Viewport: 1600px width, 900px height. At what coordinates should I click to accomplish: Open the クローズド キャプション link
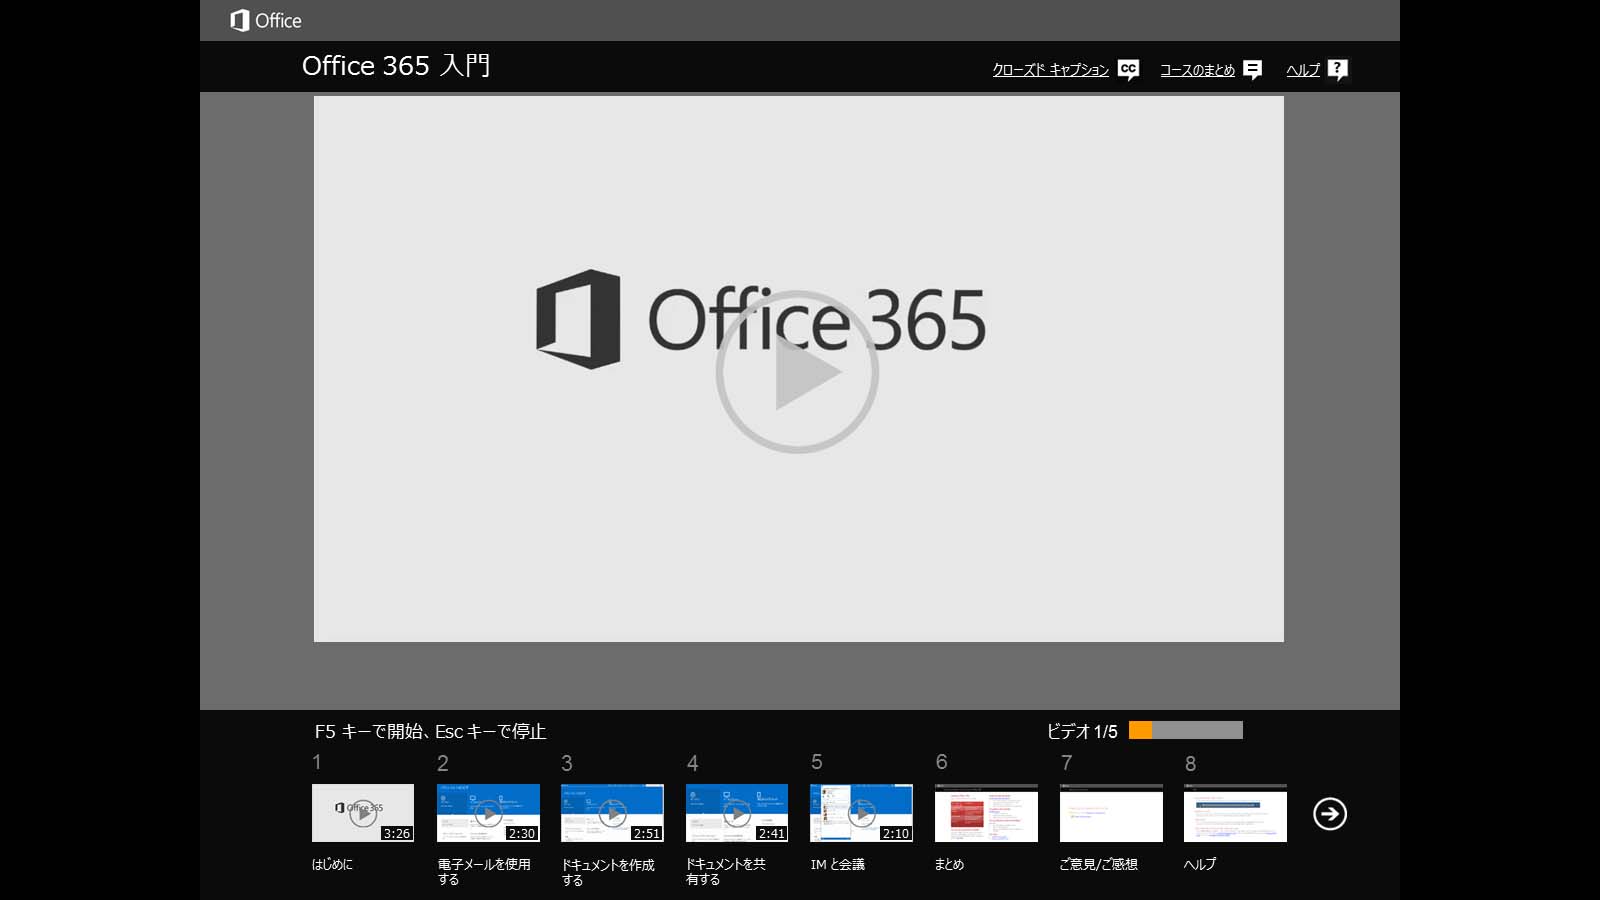coord(1050,70)
